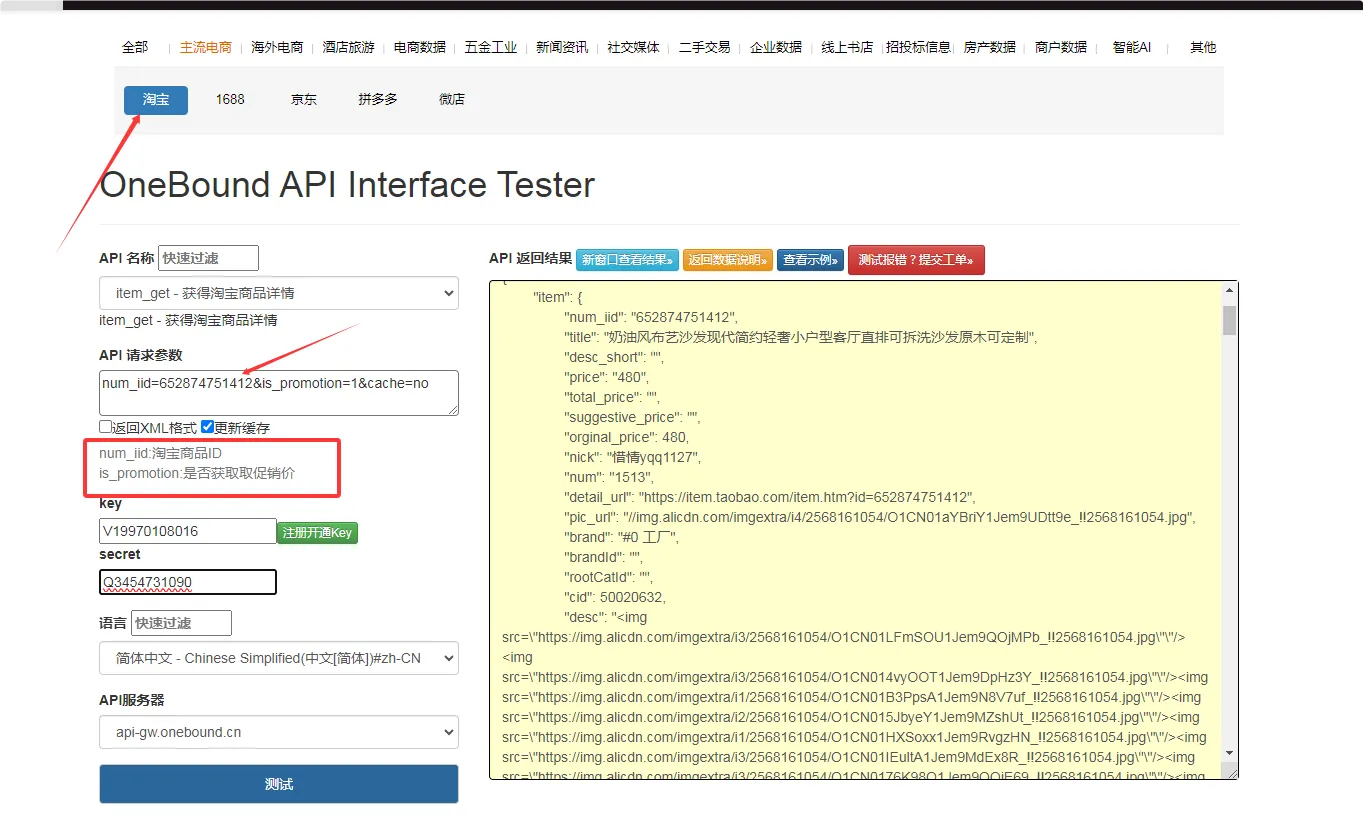
Task: Focus the 语言 quick filter field
Action: pyautogui.click(x=181, y=623)
